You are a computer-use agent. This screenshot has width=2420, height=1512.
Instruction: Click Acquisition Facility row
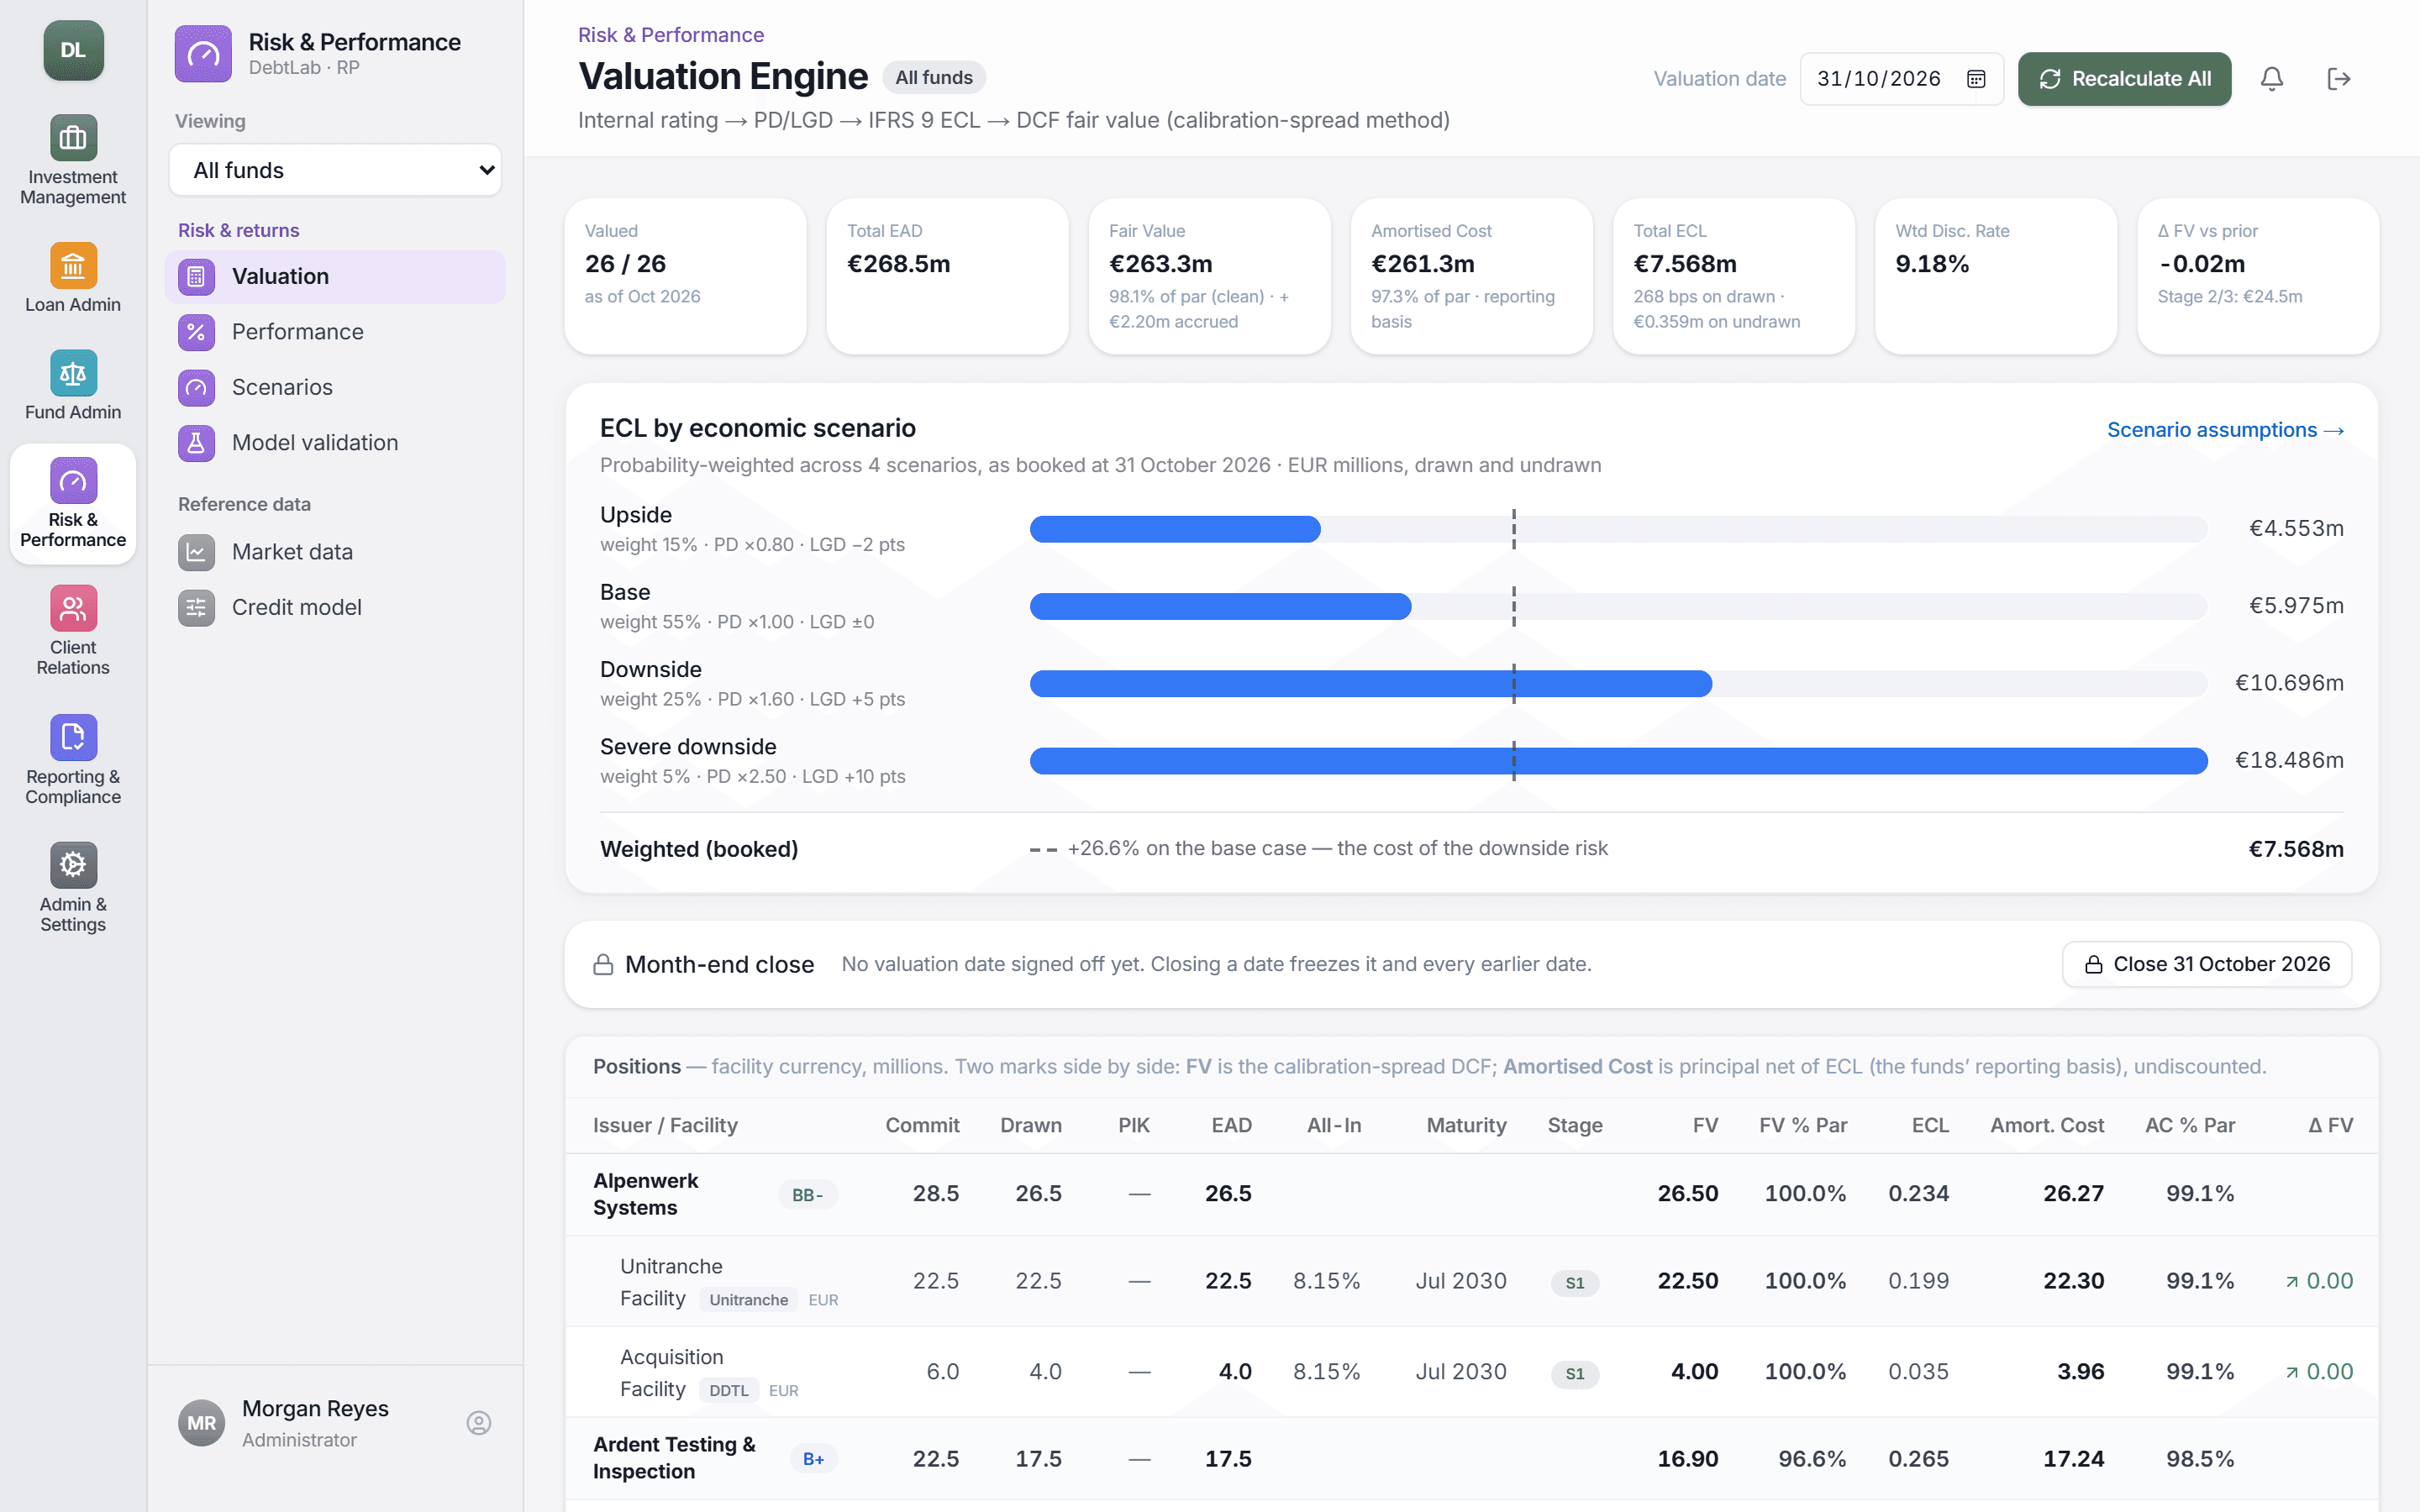(x=1471, y=1372)
